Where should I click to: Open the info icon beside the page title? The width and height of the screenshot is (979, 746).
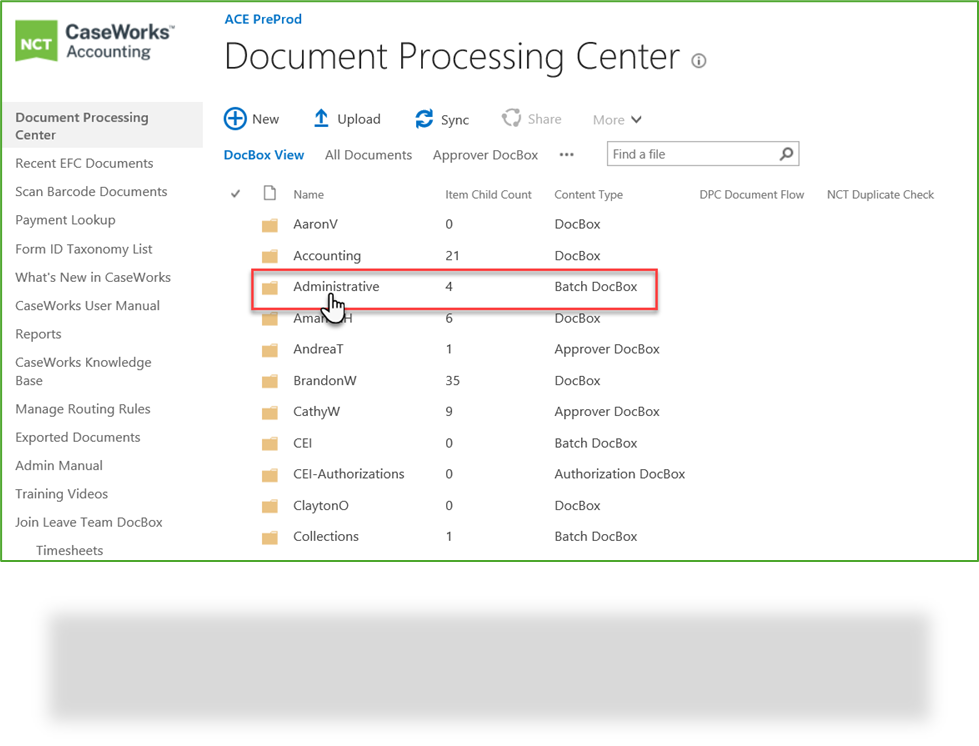(698, 60)
